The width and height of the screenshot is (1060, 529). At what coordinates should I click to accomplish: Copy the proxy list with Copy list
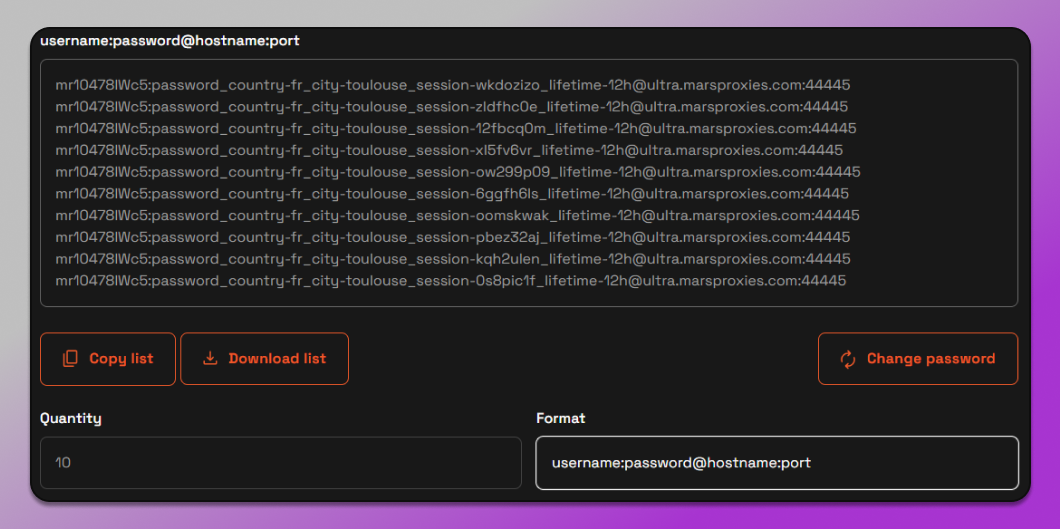[x=108, y=359]
